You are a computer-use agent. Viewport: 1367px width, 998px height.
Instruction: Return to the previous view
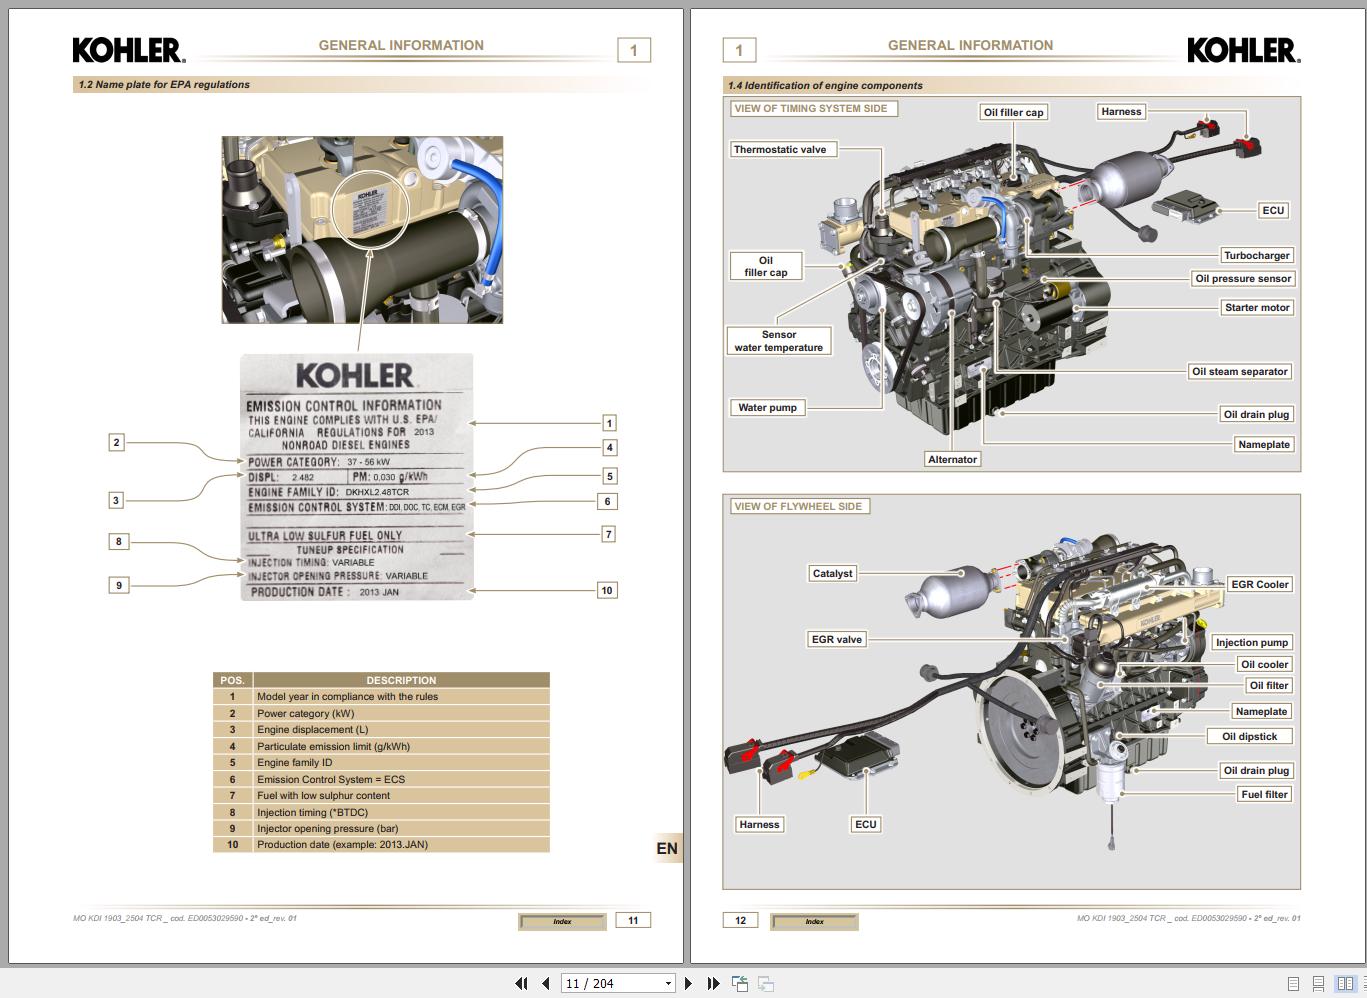(739, 984)
